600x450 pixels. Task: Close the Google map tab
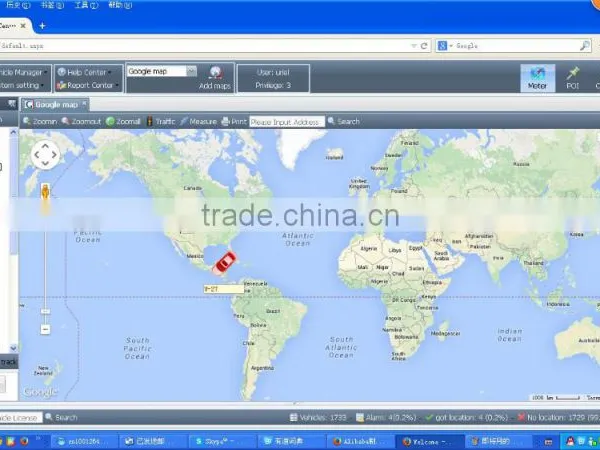84,103
